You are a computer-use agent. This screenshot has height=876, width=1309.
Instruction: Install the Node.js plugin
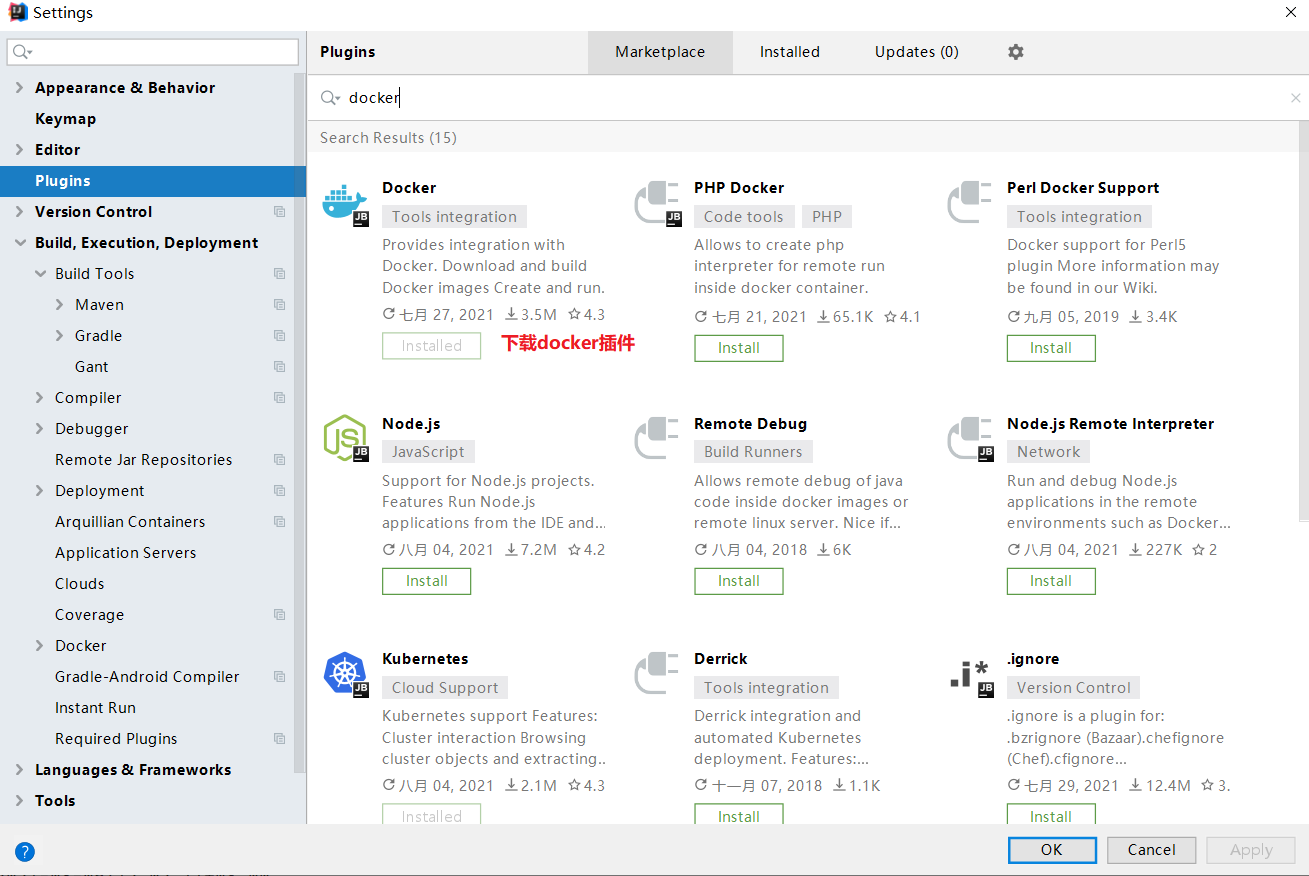coord(427,581)
